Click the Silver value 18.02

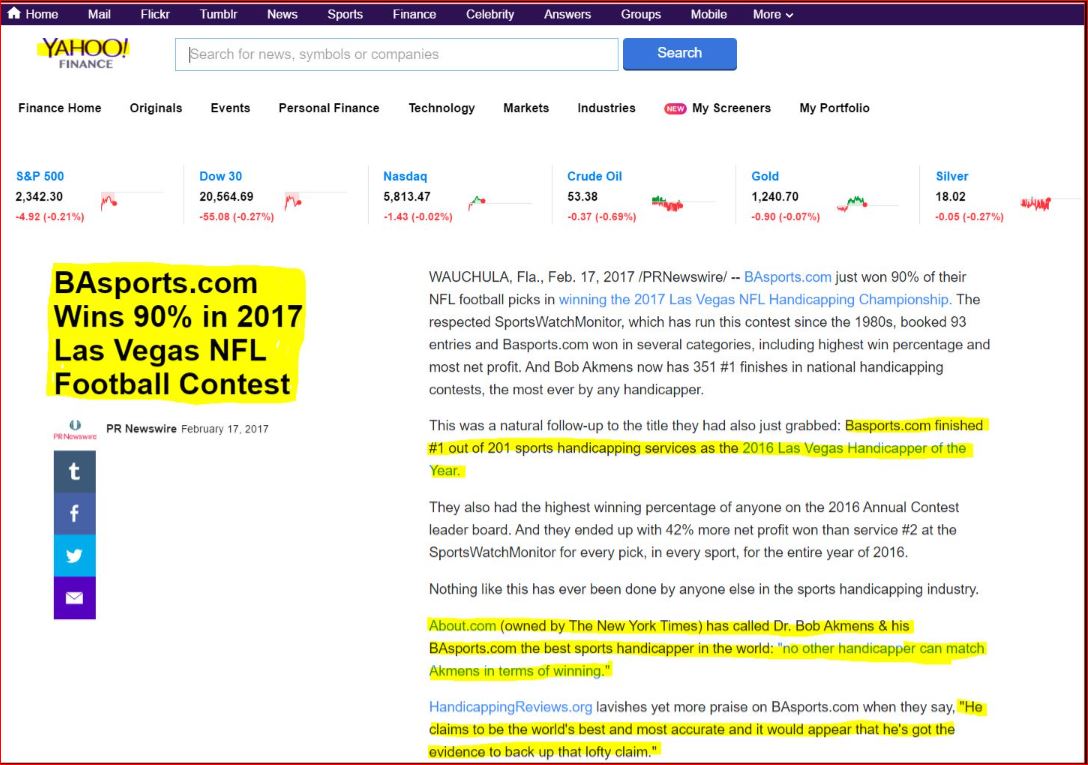click(x=951, y=197)
